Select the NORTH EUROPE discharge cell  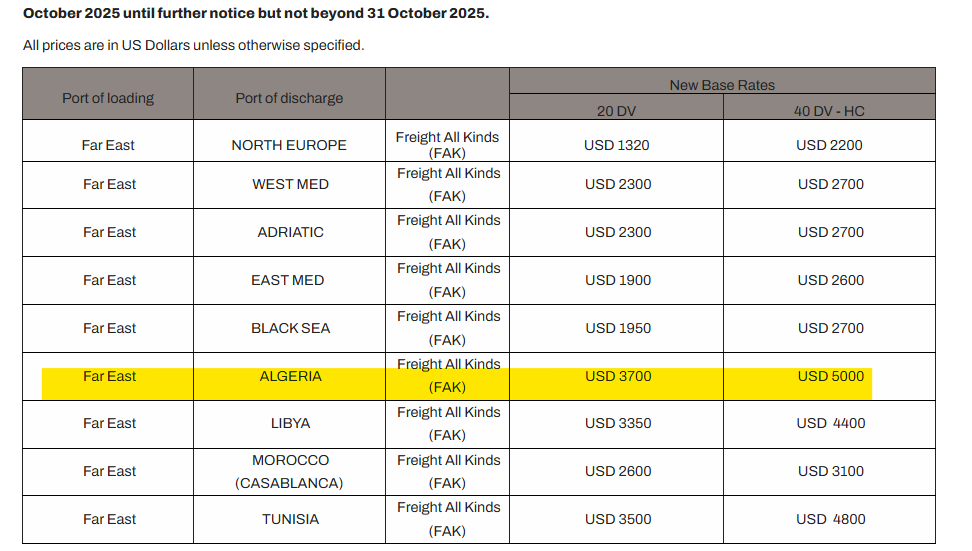[x=289, y=145]
